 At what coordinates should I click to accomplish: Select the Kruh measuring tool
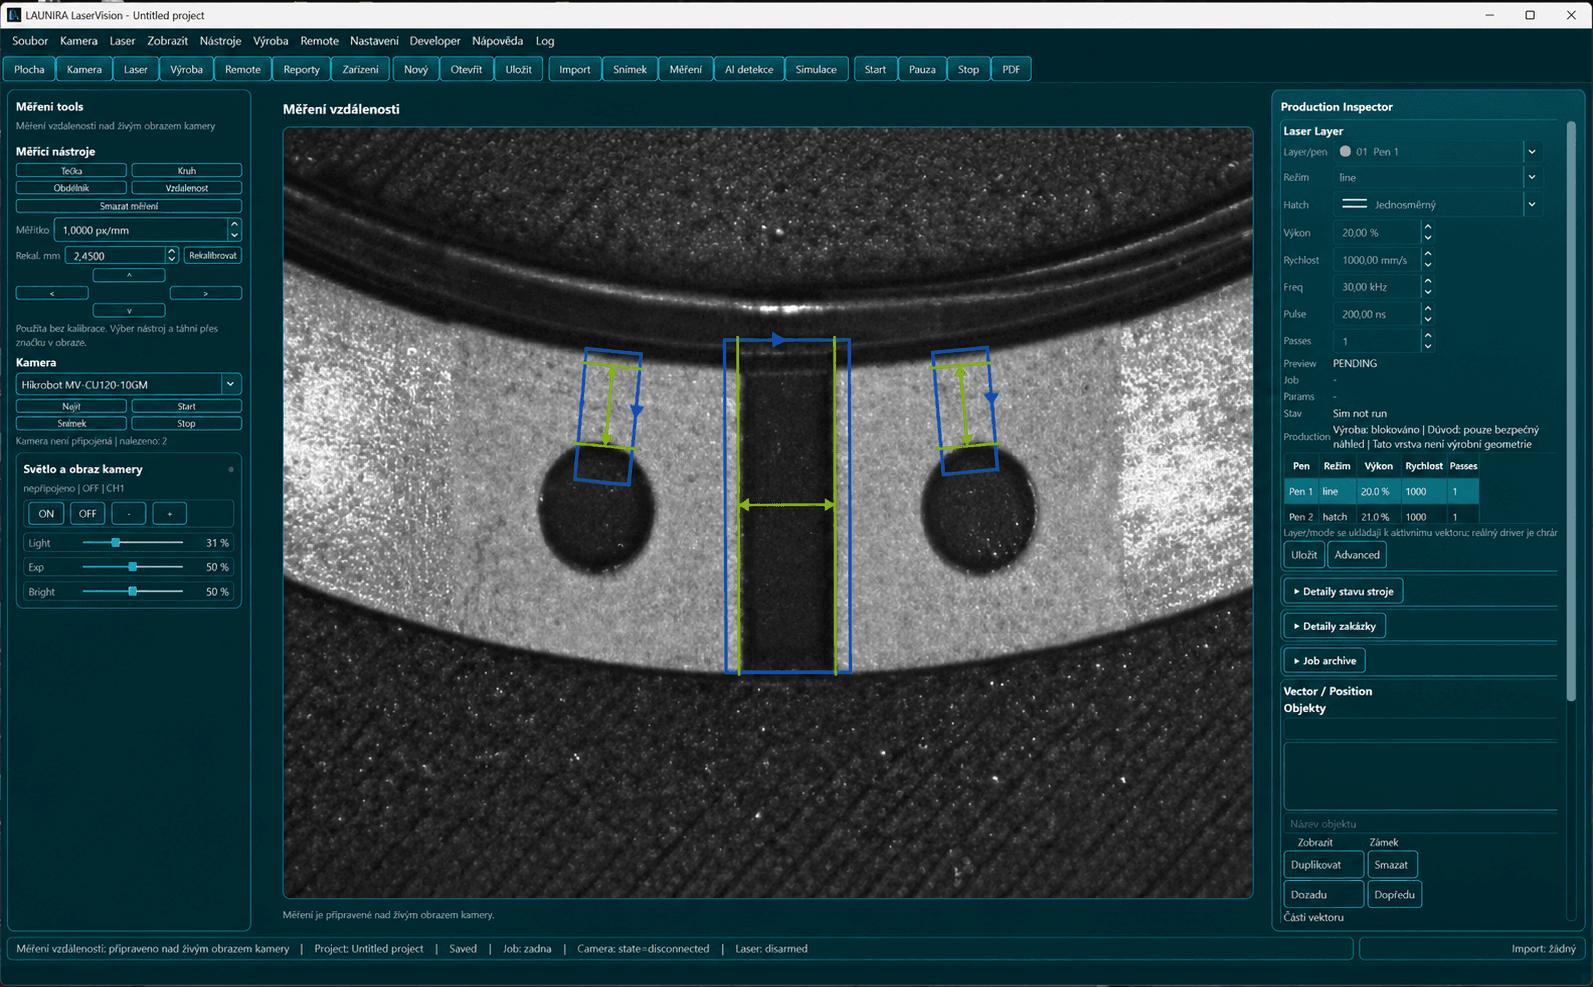coord(187,171)
